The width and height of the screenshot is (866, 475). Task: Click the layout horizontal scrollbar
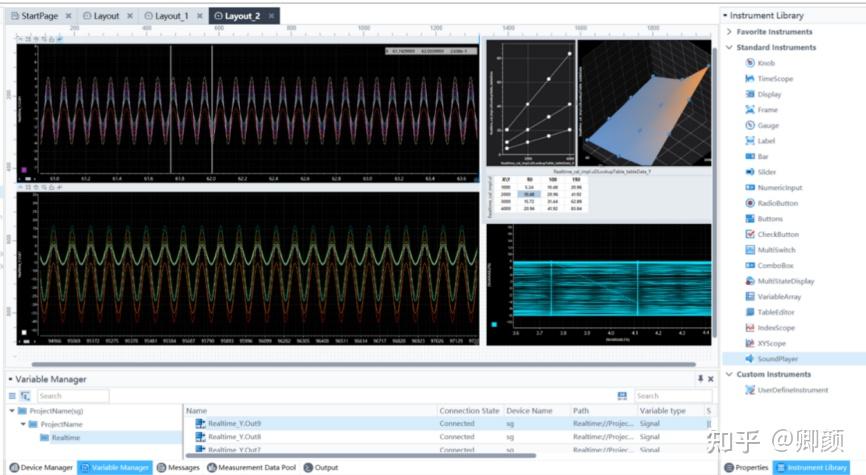pyautogui.click(x=363, y=364)
